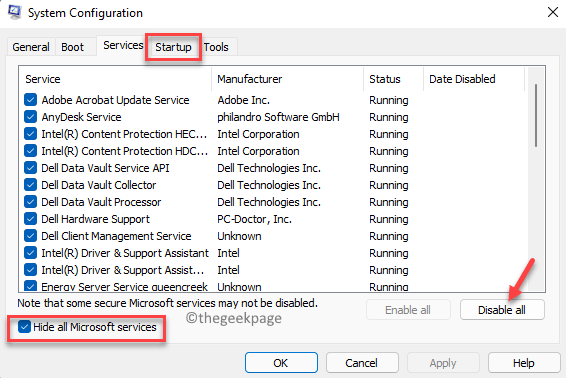Select the Dell Hardware Support service name
This screenshot has height=378, width=566.
[95, 219]
